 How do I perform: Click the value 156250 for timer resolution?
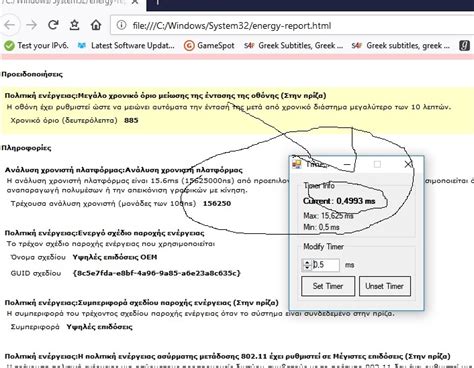(217, 203)
